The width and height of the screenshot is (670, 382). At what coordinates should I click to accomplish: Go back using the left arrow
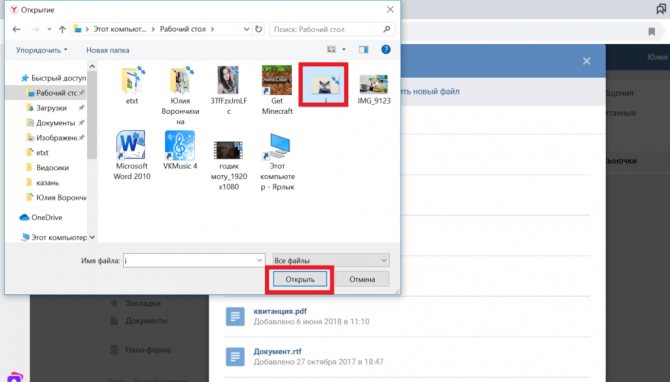click(x=16, y=29)
